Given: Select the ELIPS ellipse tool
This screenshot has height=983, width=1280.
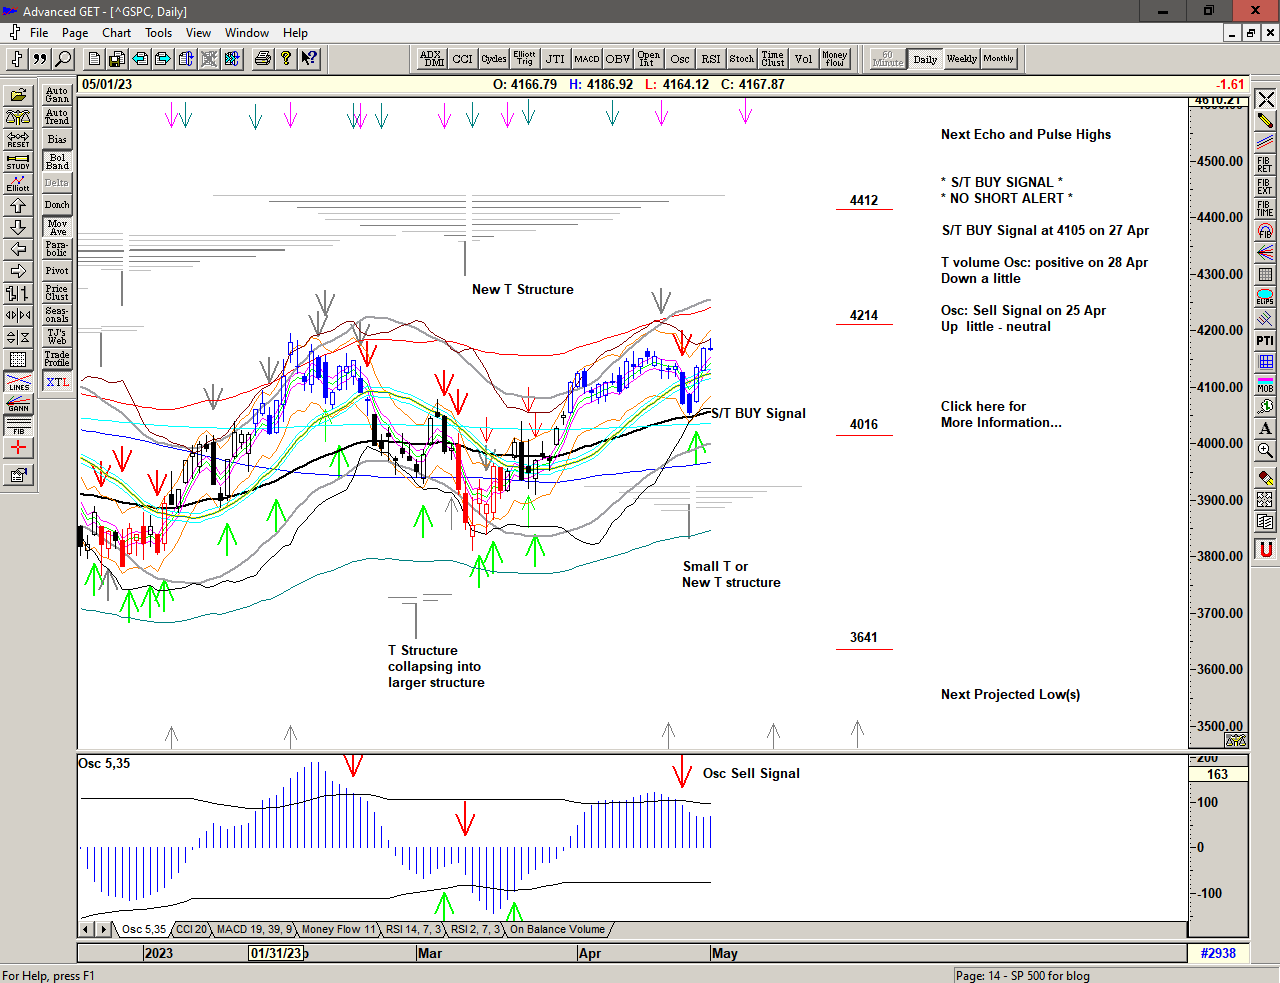Looking at the screenshot, I should pyautogui.click(x=1265, y=297).
